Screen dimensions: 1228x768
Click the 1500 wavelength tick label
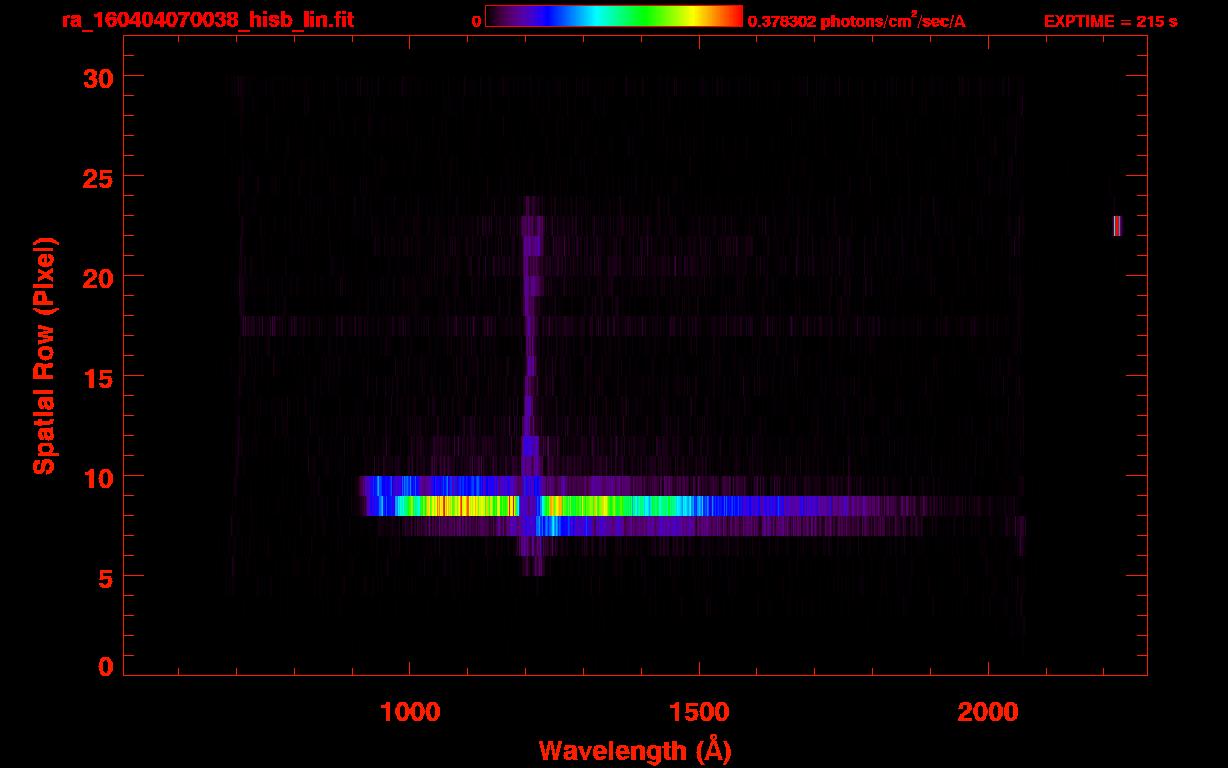tap(698, 712)
